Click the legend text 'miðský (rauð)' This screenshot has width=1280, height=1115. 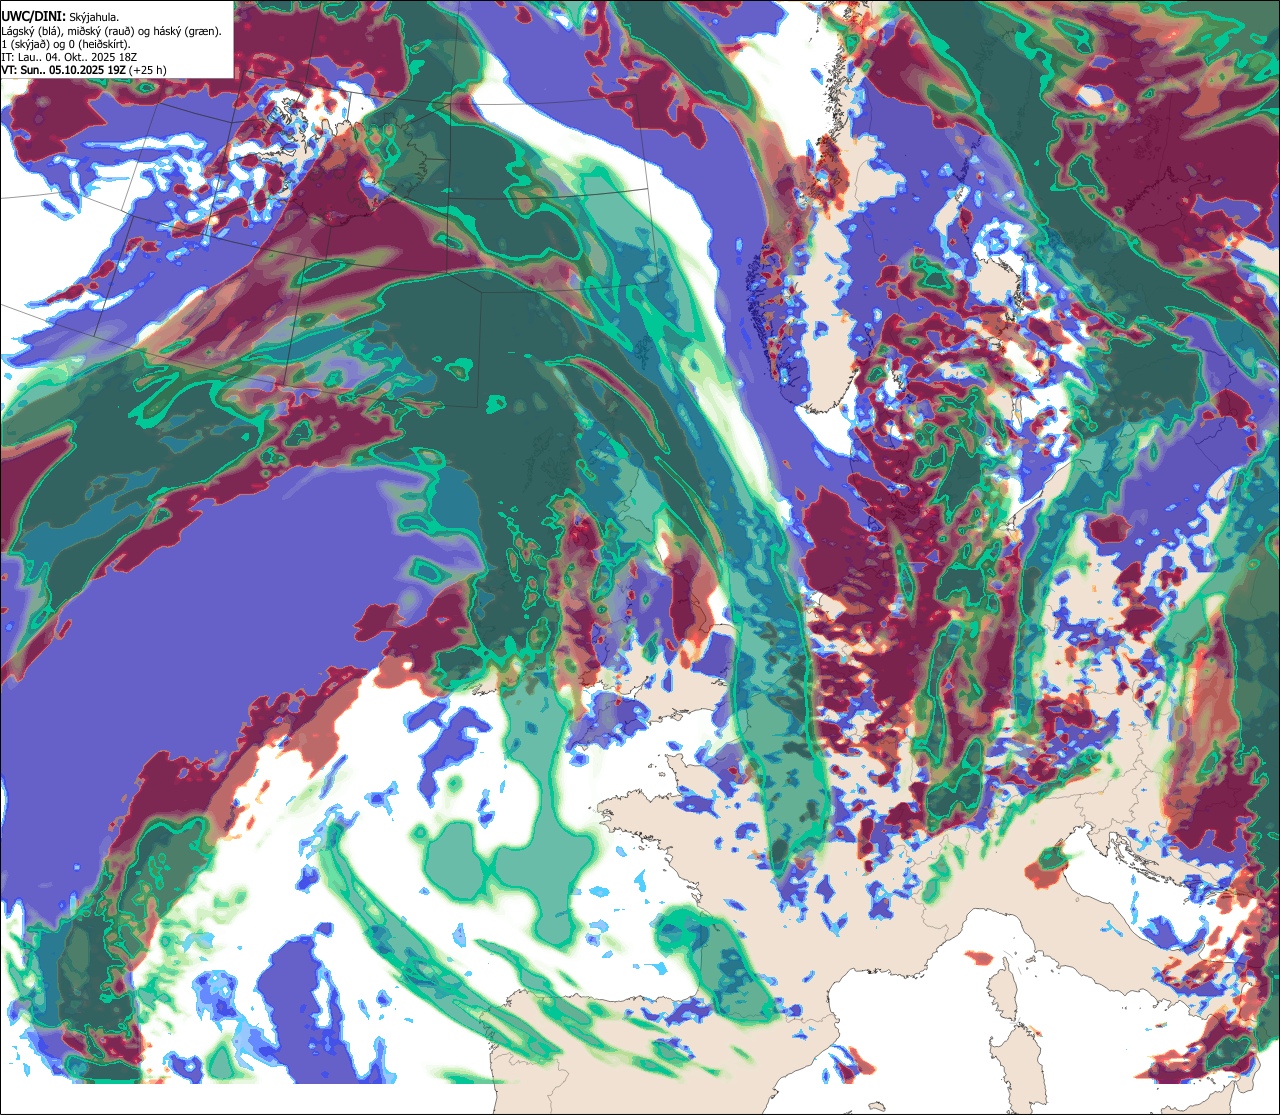[x=100, y=32]
